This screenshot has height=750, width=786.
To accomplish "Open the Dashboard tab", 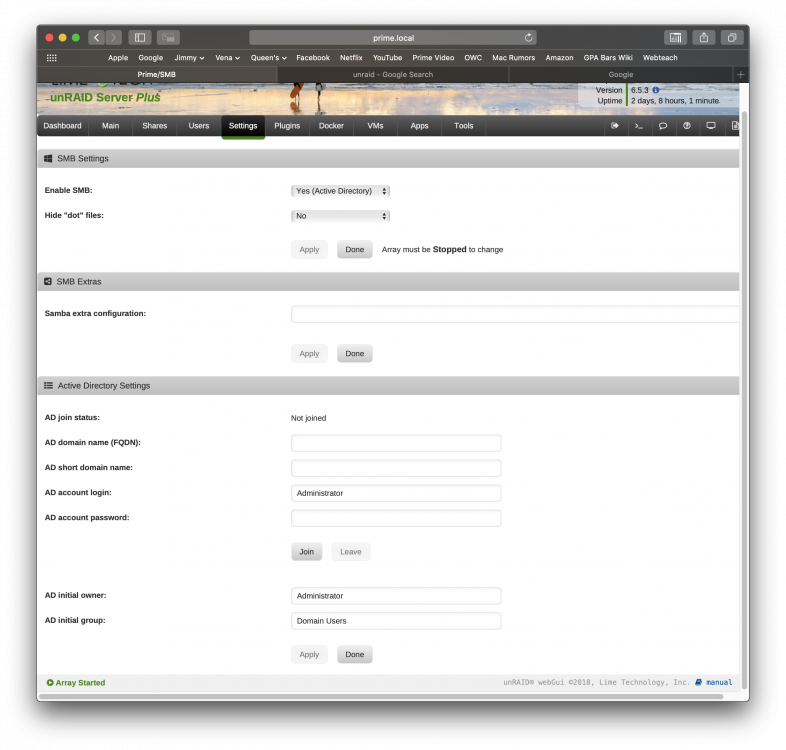I will click(62, 126).
